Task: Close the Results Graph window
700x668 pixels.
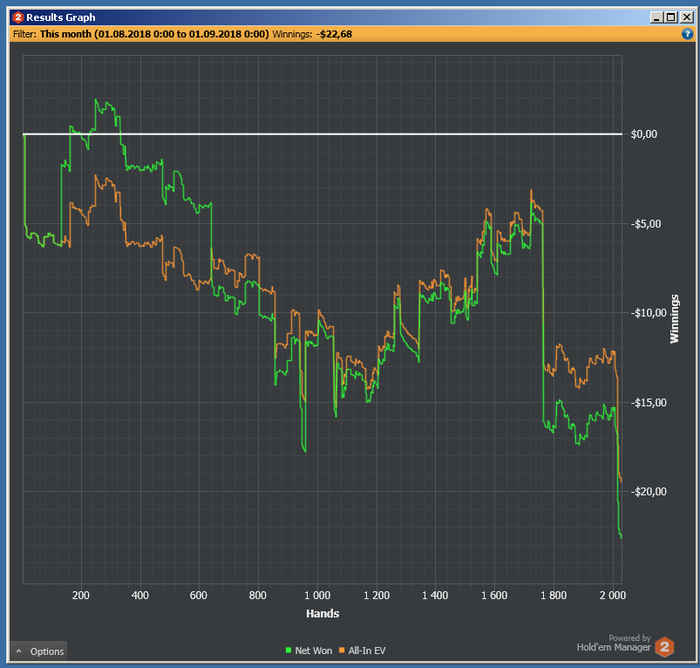Action: [687, 17]
